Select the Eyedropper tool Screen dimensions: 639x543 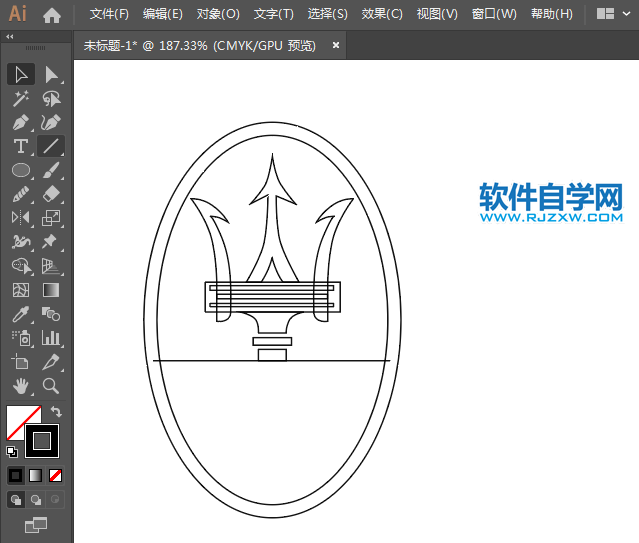click(x=21, y=314)
